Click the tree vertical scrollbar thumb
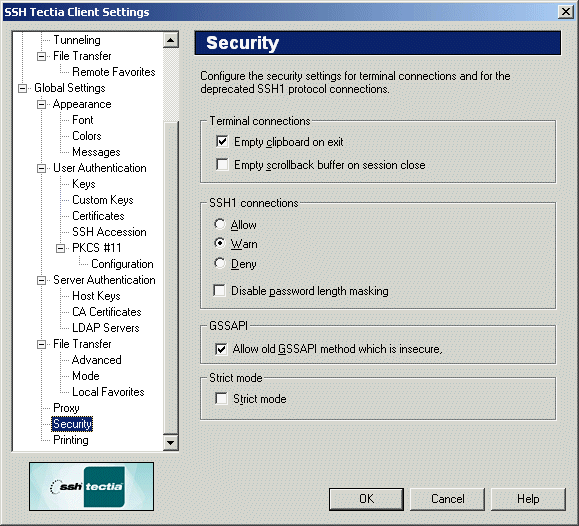 click(171, 277)
